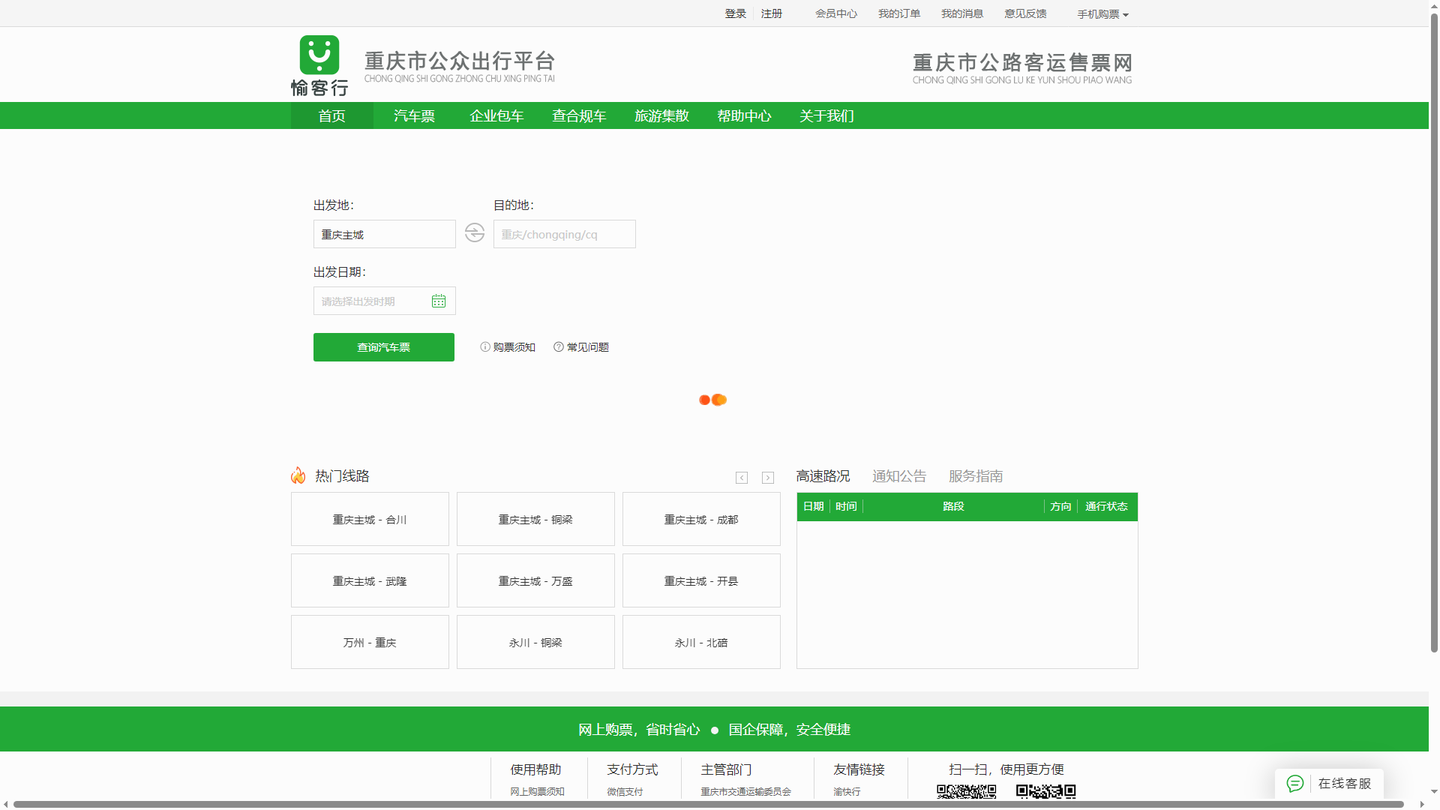Choose route 重庆主城 - 铜梁
Screen dimensions: 1440x810
coord(536,519)
